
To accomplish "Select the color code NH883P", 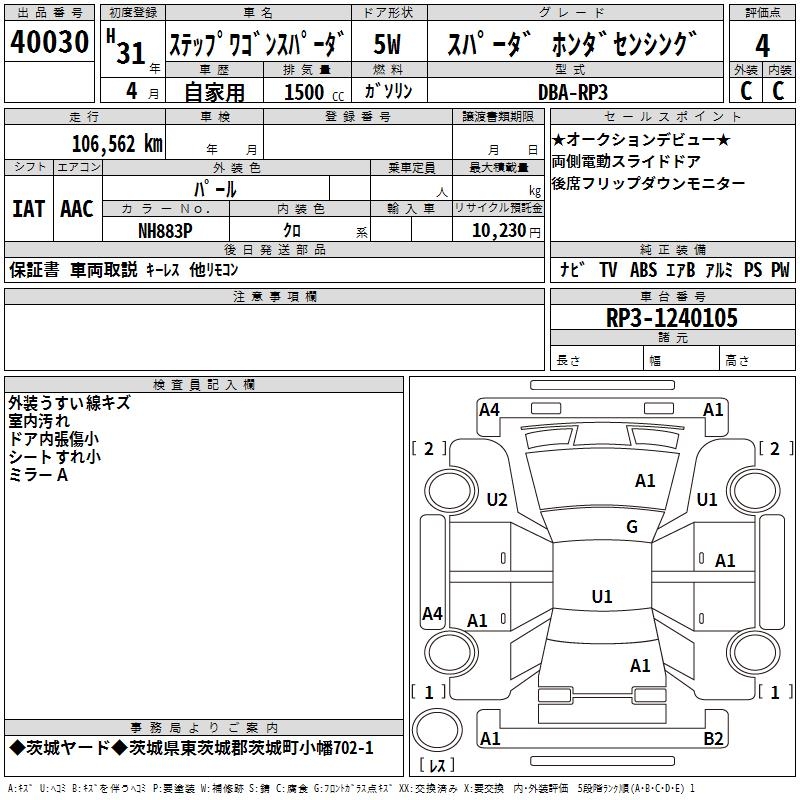I will click(165, 231).
